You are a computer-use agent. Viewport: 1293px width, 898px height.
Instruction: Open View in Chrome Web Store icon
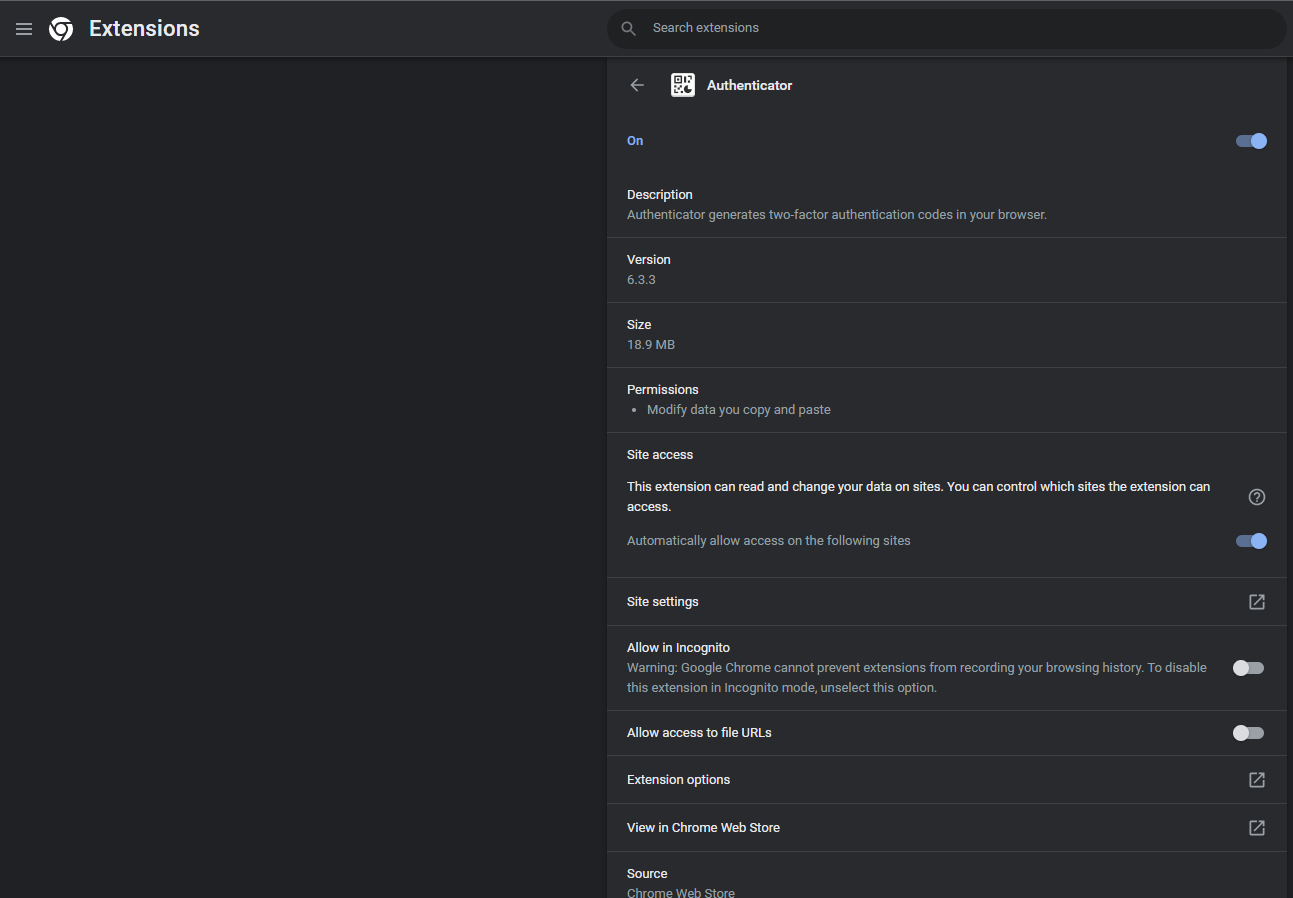pos(1257,828)
